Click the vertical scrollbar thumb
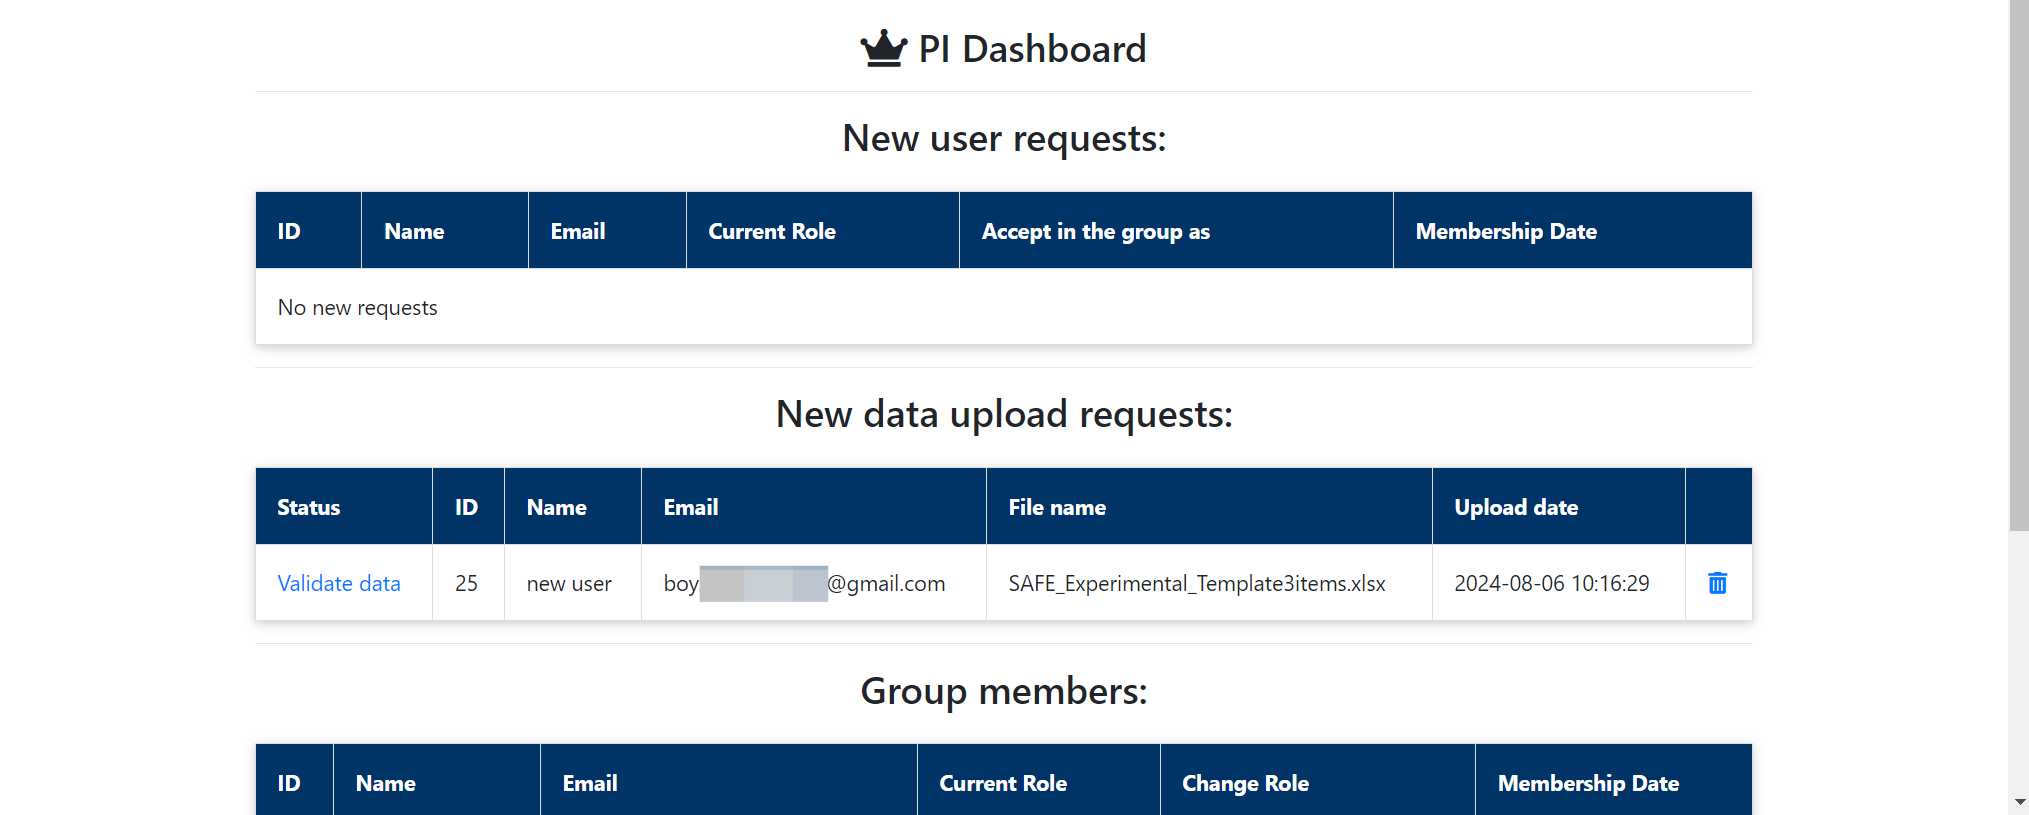The image size is (2029, 815). coord(2019,265)
